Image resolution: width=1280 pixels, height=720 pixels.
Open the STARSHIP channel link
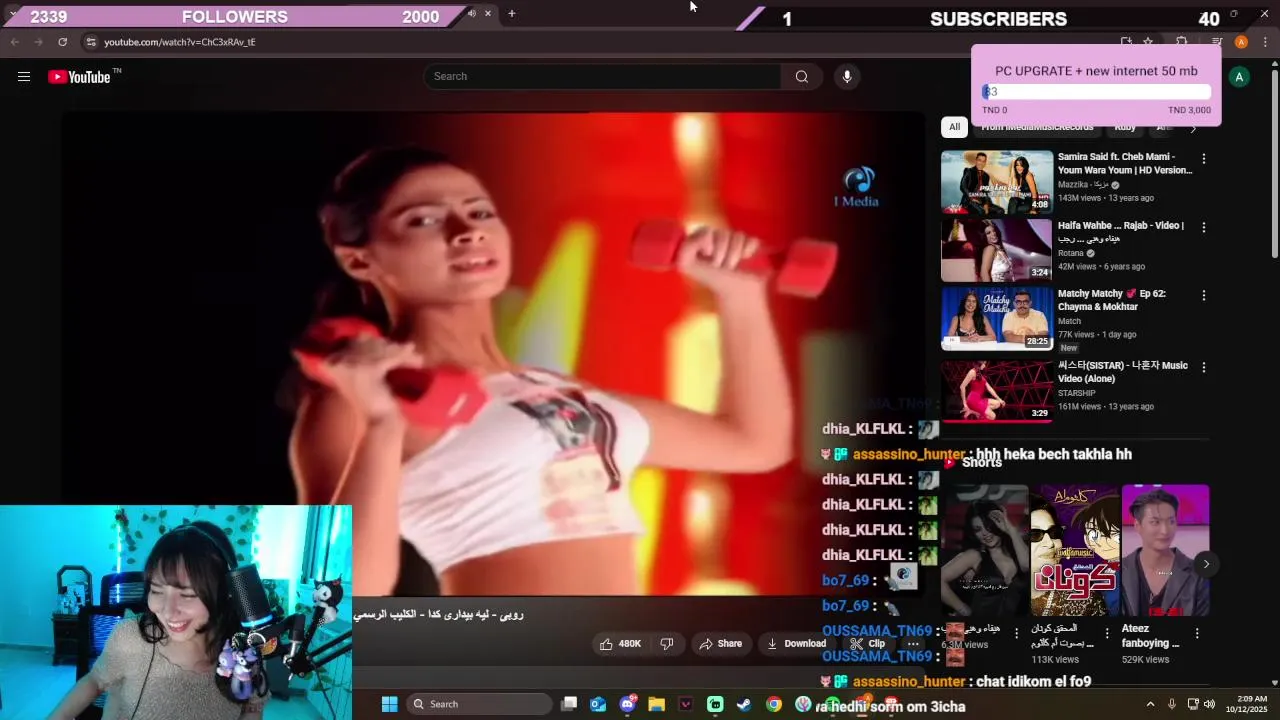[x=1079, y=393]
